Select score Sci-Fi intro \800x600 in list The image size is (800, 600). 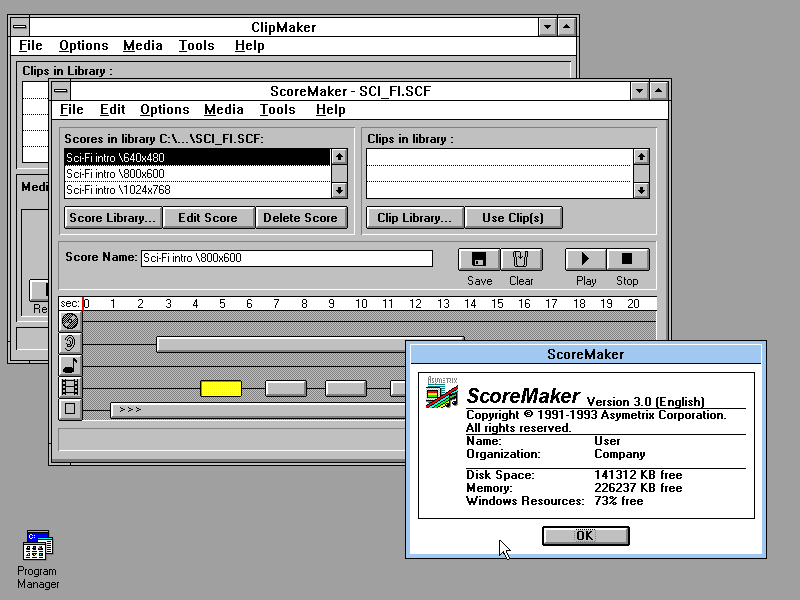[x=197, y=174]
